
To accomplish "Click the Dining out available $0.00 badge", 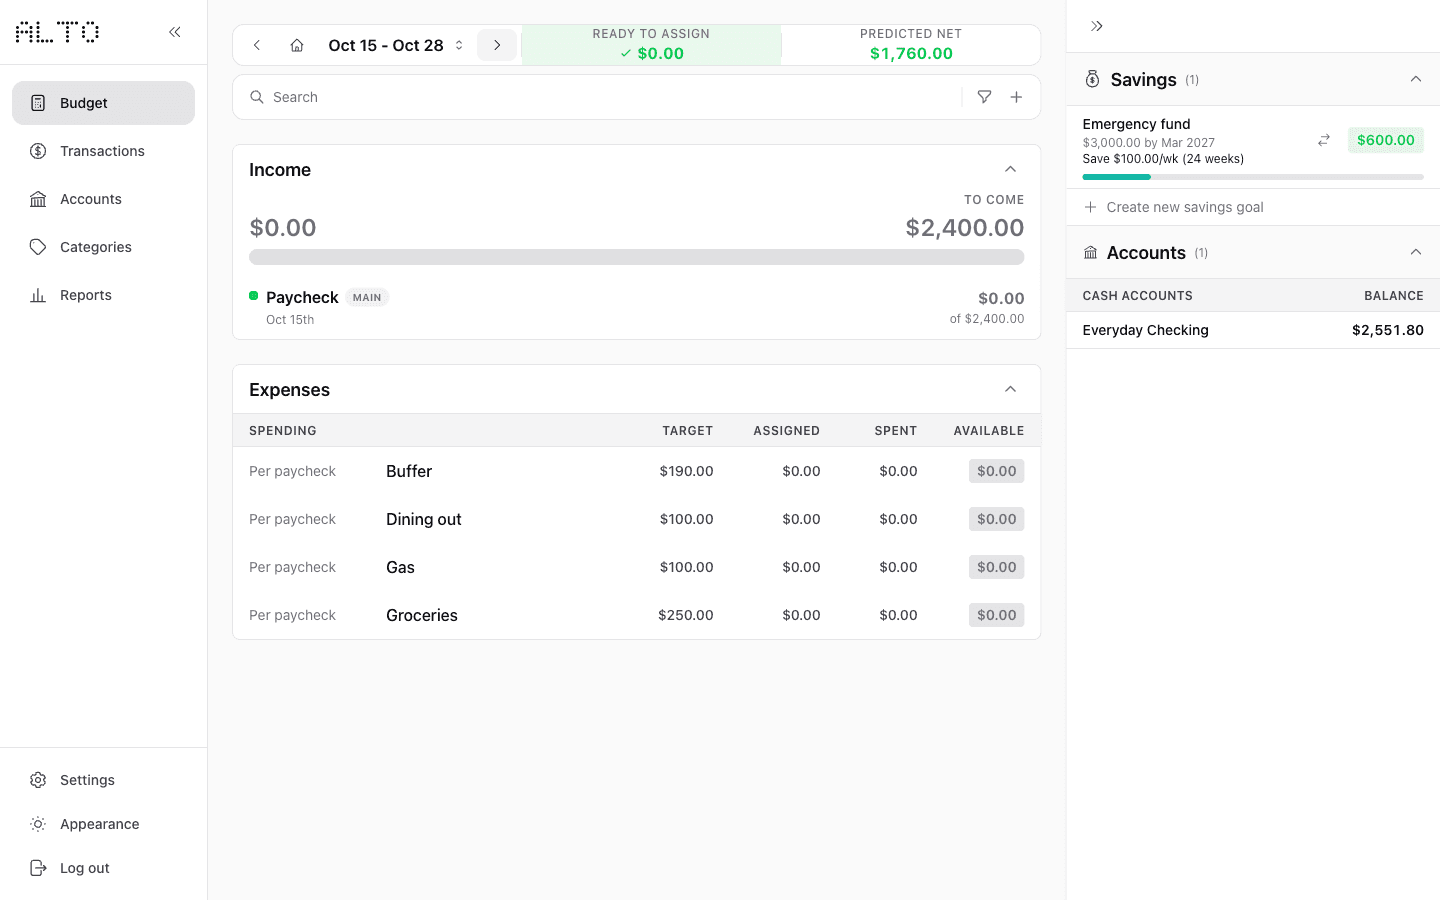I will (x=996, y=519).
